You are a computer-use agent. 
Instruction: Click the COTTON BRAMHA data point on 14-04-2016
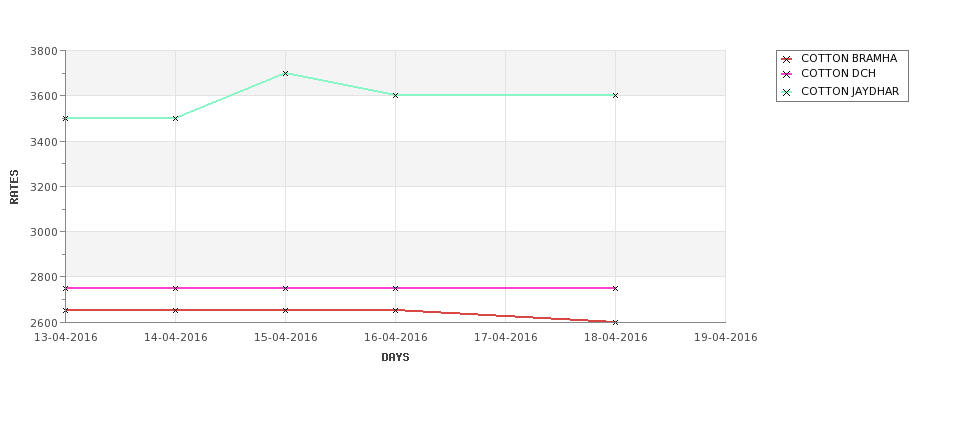point(175,310)
